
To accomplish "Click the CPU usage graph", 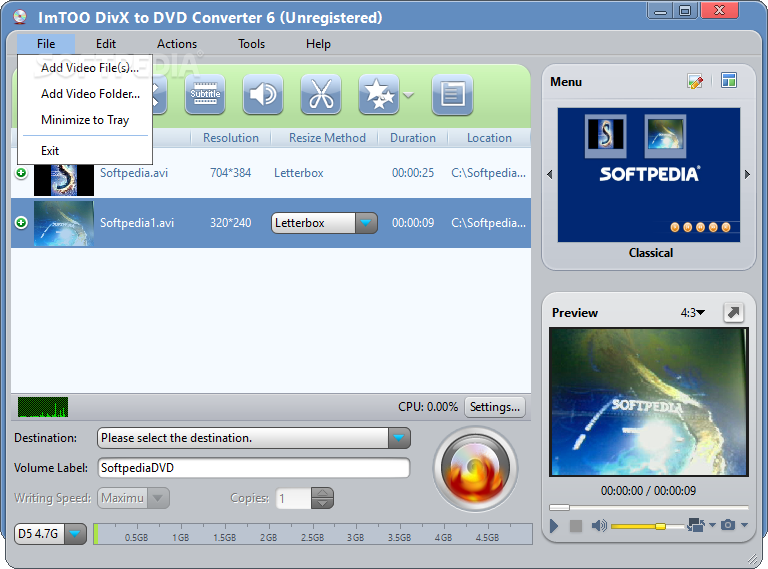I will (43, 407).
